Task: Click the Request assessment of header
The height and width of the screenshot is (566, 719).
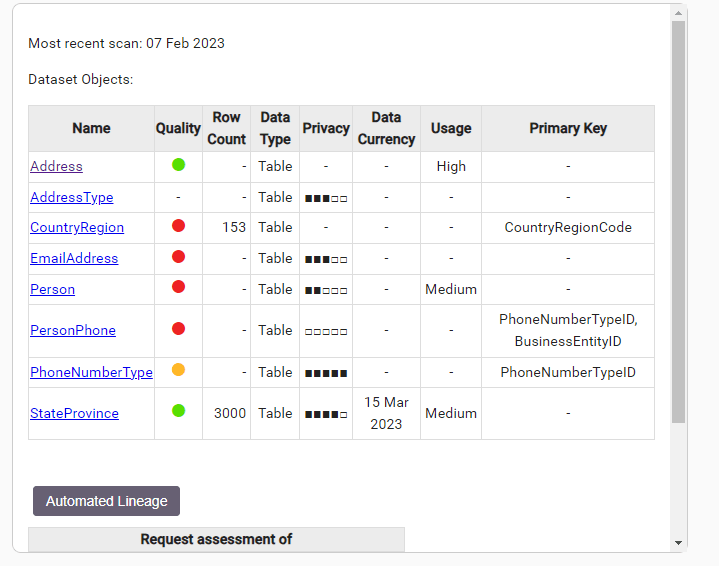Action: (216, 539)
